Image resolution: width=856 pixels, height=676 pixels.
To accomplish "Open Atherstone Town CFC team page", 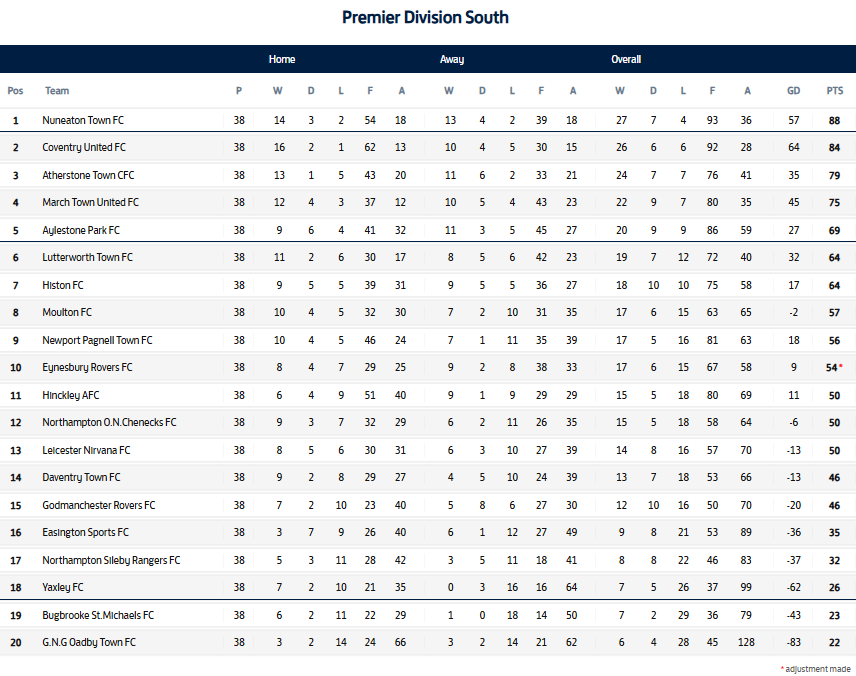I will pyautogui.click(x=88, y=175).
